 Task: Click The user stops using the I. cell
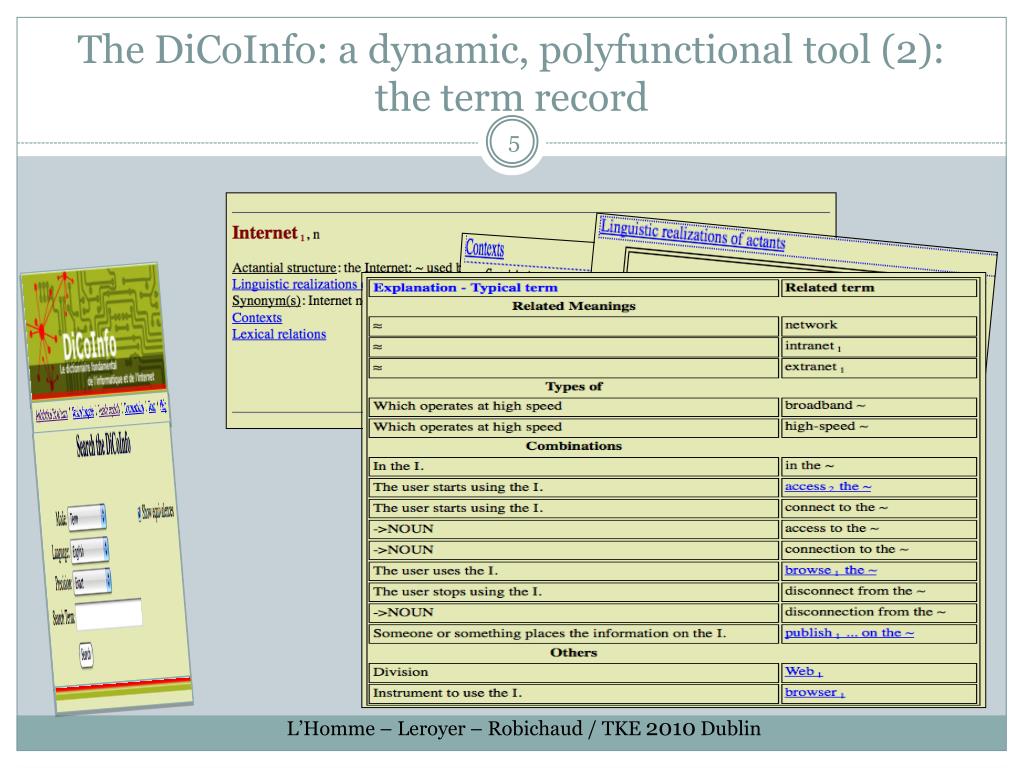[x=574, y=591]
